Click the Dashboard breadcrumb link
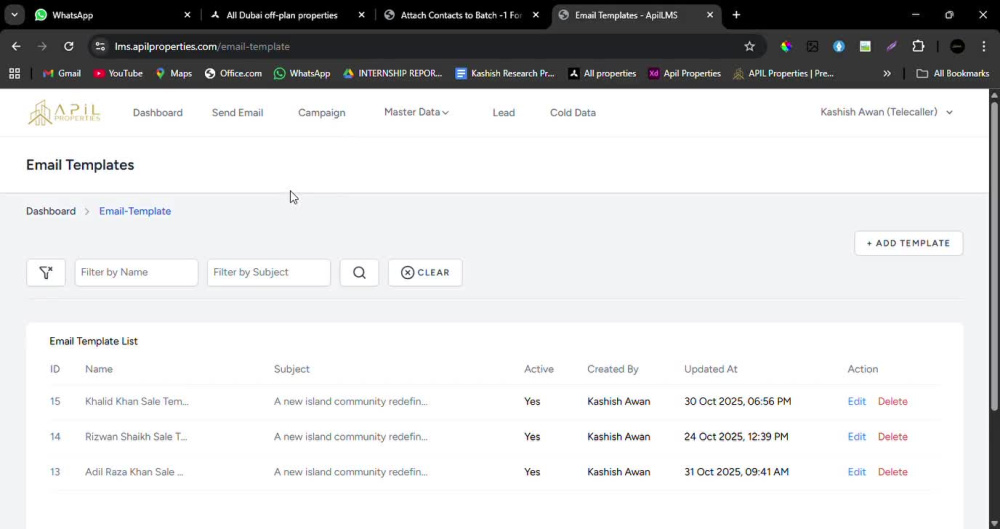The width and height of the screenshot is (1000, 529). click(x=50, y=211)
